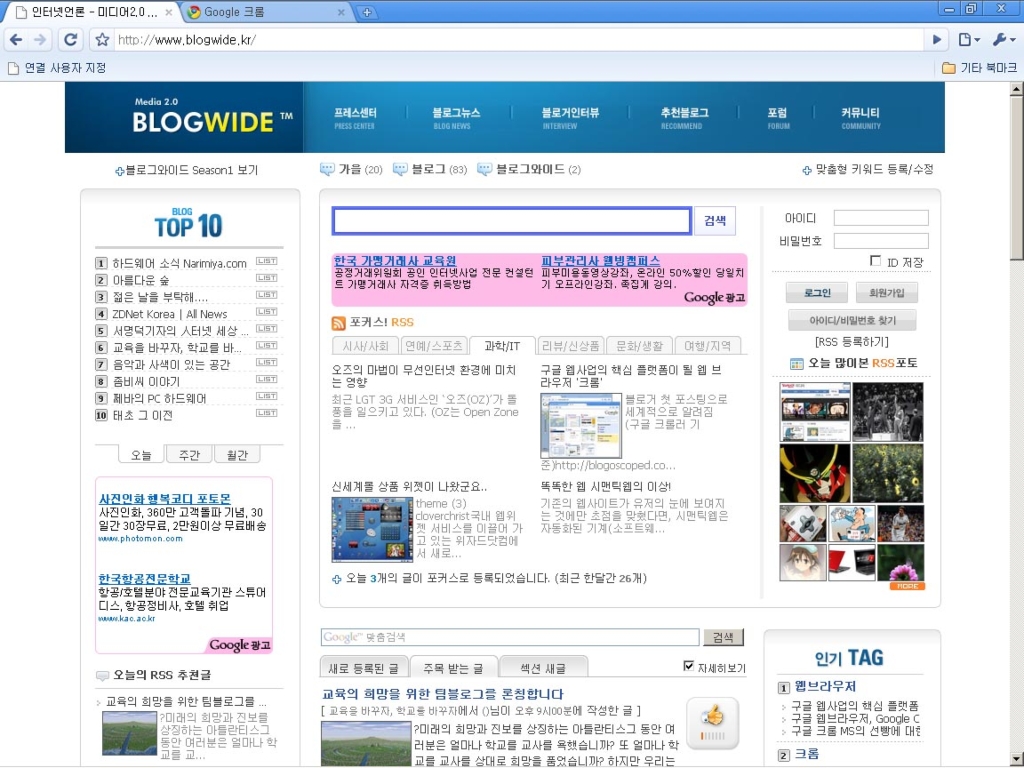Click the 비밀번호 input field
The image size is (1024, 768).
tap(881, 241)
